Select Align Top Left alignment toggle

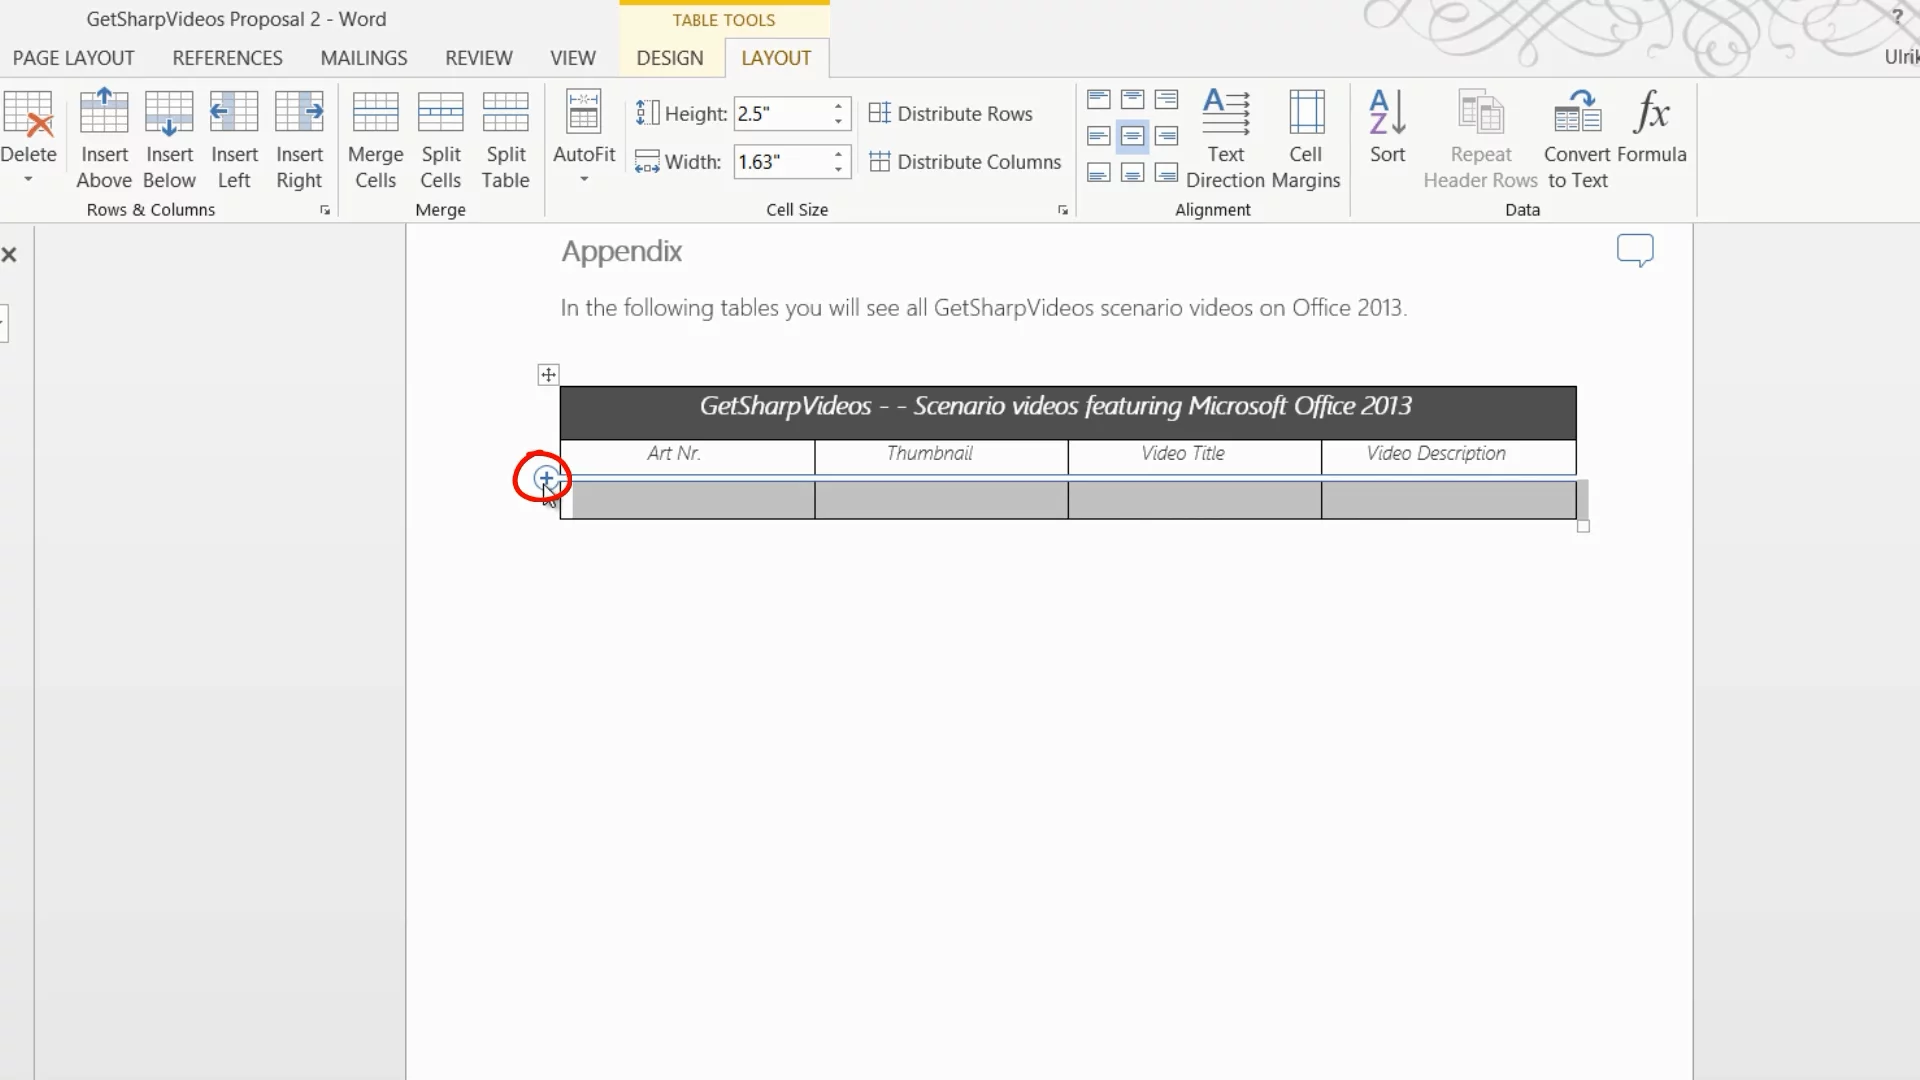pos(1098,100)
